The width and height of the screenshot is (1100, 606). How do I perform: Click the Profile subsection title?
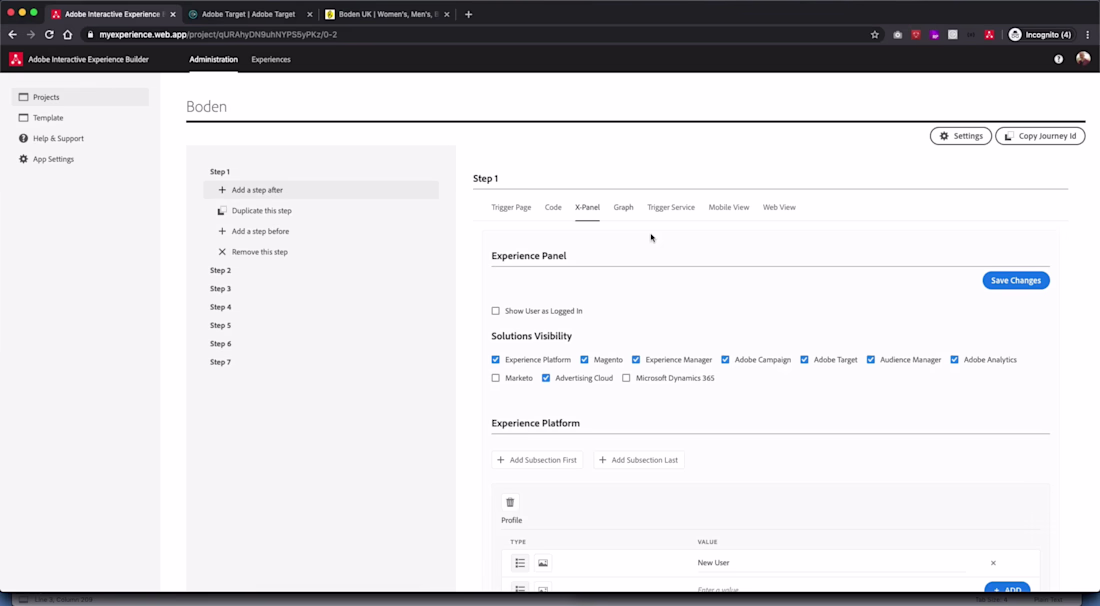511,520
